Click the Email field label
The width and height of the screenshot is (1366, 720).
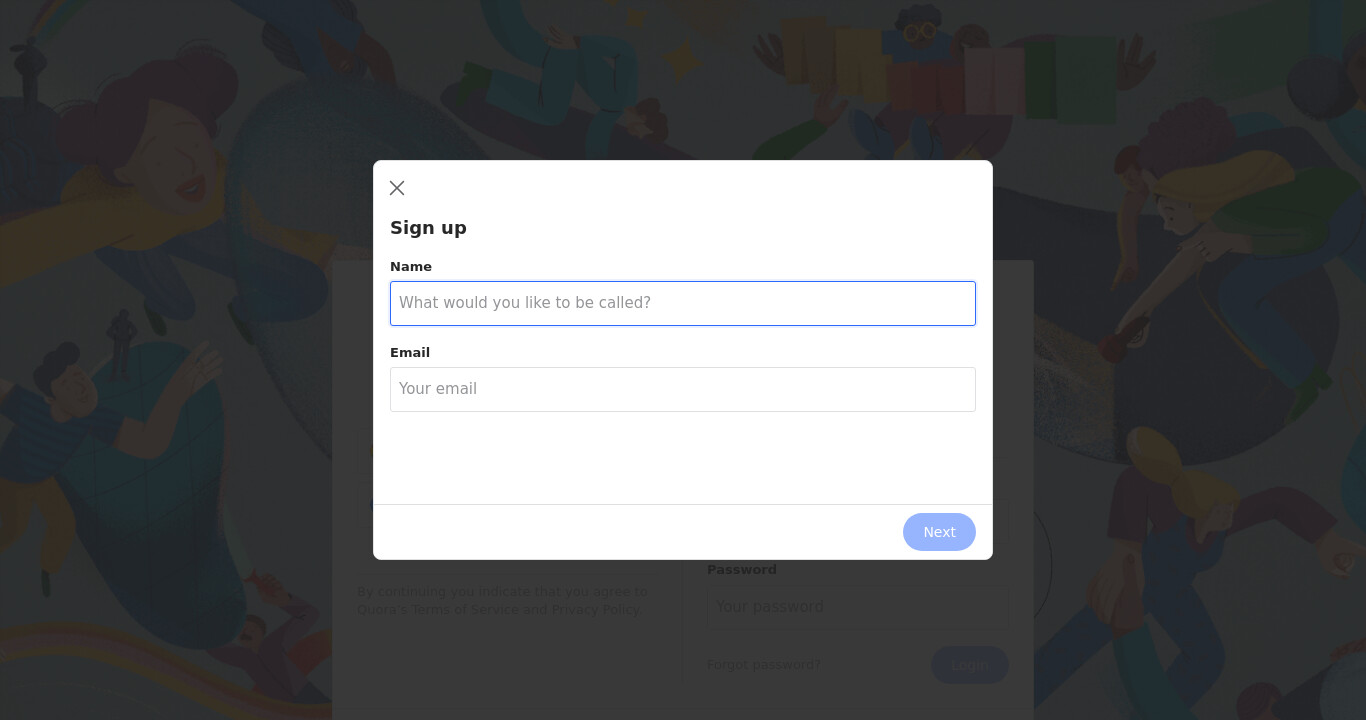(x=410, y=353)
